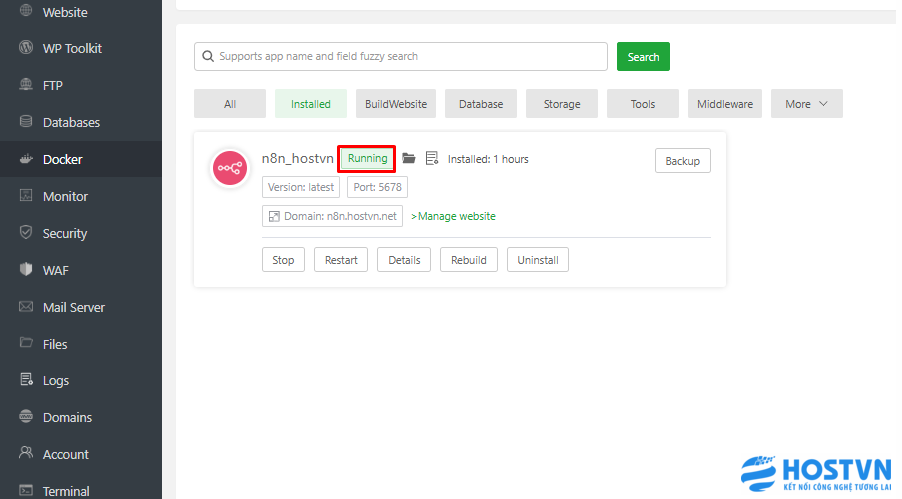Click the green Search button

tap(643, 56)
